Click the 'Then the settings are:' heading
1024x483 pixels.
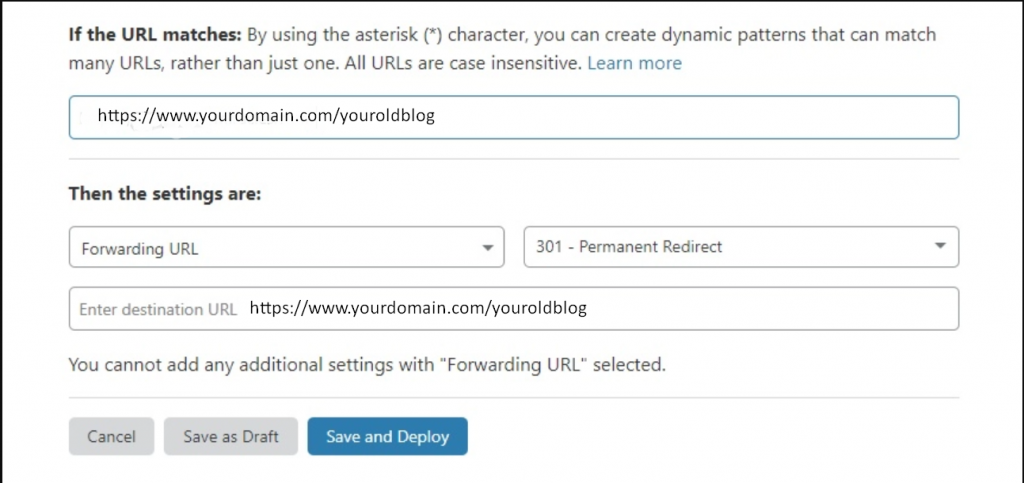[x=165, y=194]
